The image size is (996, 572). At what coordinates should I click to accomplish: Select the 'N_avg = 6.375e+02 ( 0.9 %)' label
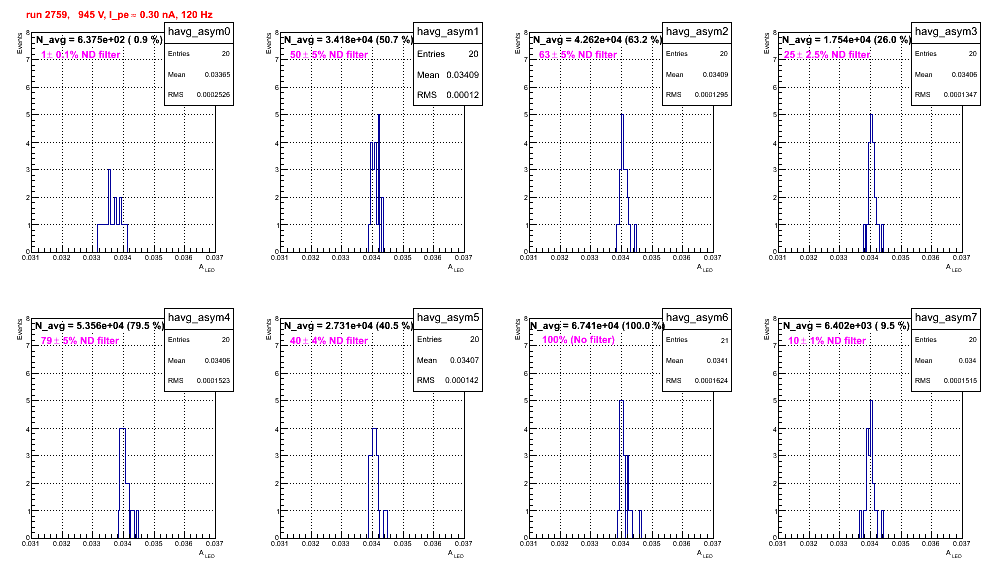pyautogui.click(x=99, y=39)
